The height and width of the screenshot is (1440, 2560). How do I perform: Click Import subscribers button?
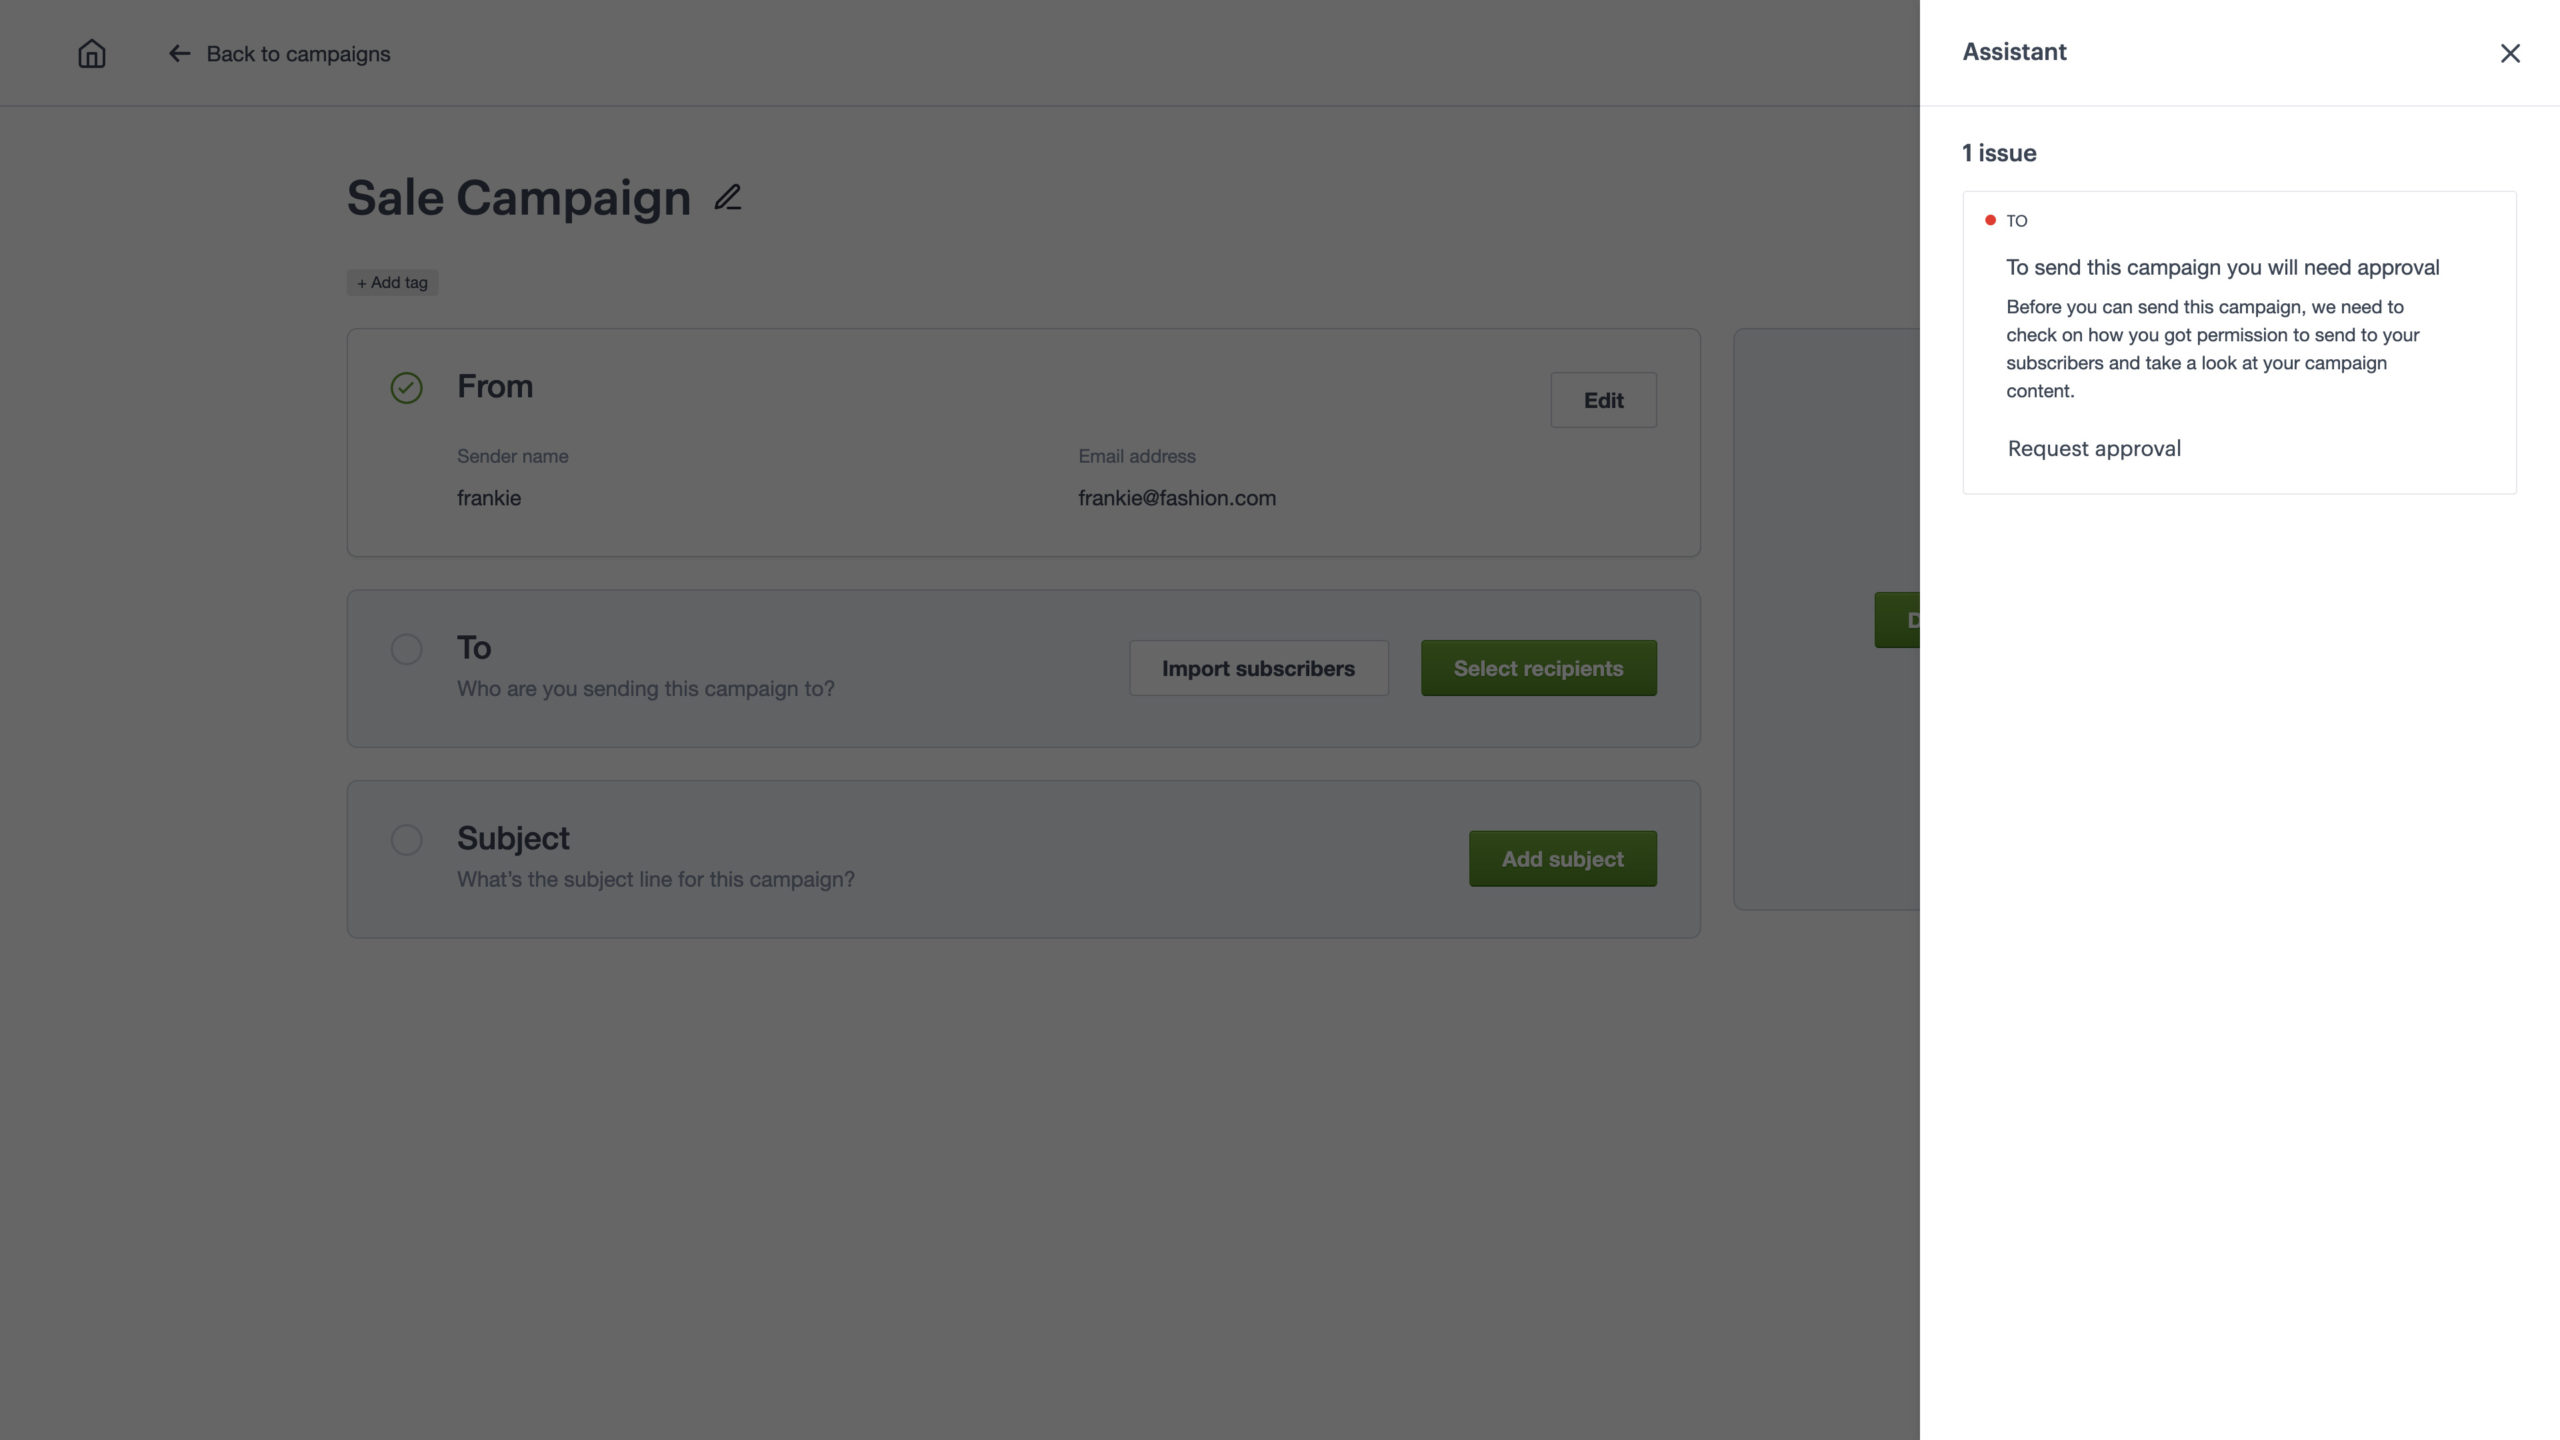coord(1258,668)
